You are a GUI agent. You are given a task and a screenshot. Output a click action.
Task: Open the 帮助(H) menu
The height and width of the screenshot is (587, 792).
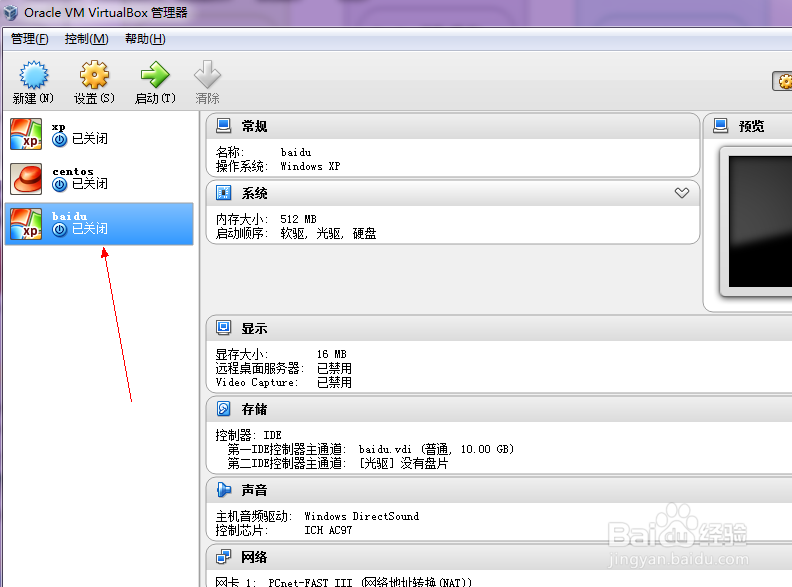pyautogui.click(x=145, y=39)
